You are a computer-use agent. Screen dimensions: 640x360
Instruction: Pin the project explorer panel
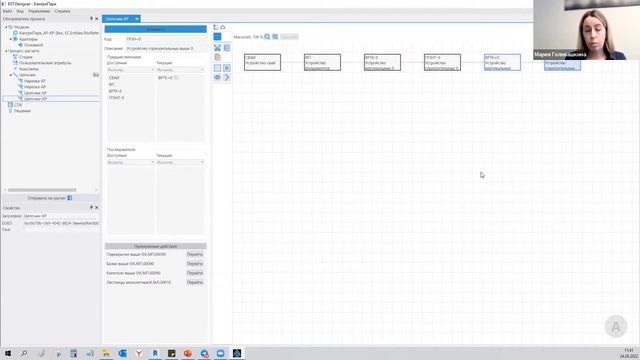point(91,19)
